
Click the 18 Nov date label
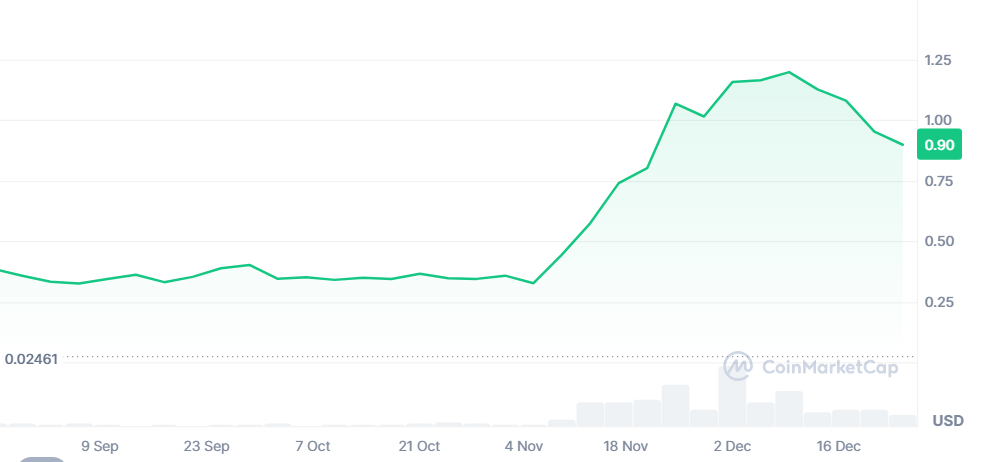pos(627,446)
